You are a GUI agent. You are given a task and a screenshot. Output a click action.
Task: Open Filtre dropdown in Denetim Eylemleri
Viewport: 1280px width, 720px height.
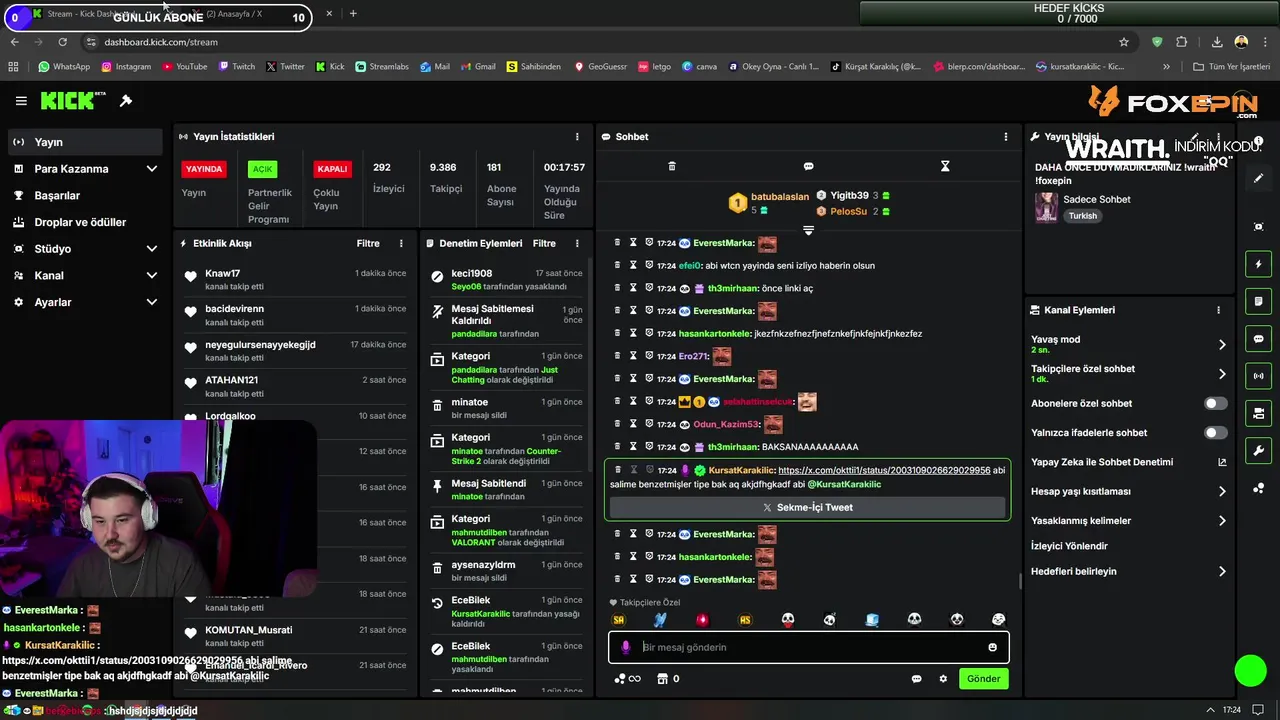[544, 243]
